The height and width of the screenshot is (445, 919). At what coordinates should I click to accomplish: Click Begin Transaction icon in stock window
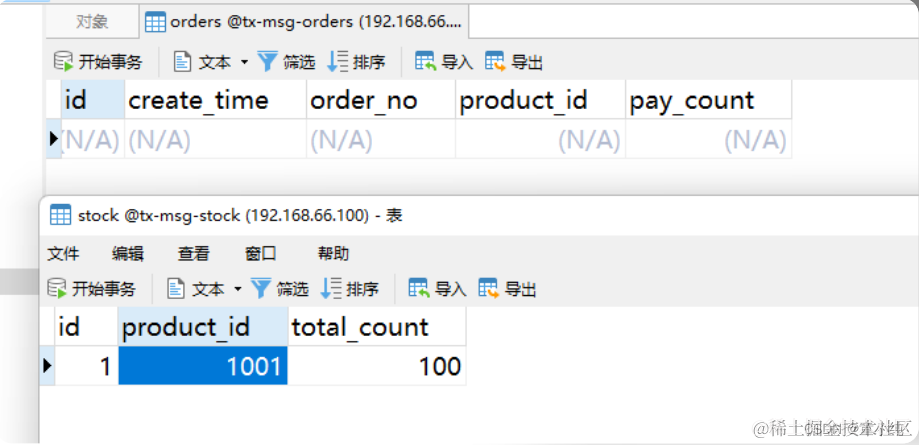point(56,288)
